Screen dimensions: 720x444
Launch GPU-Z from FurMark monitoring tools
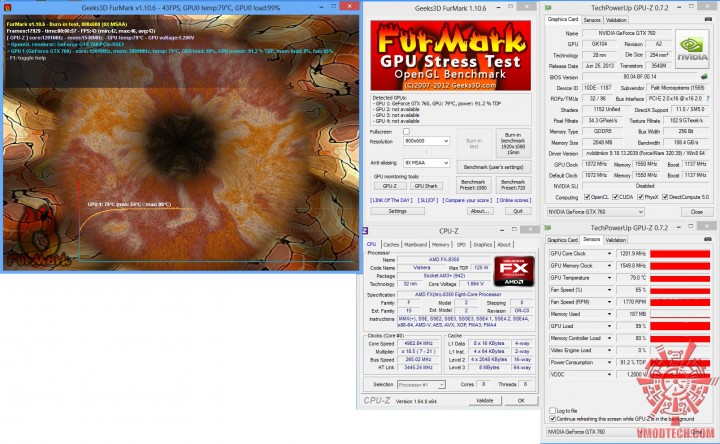(389, 186)
